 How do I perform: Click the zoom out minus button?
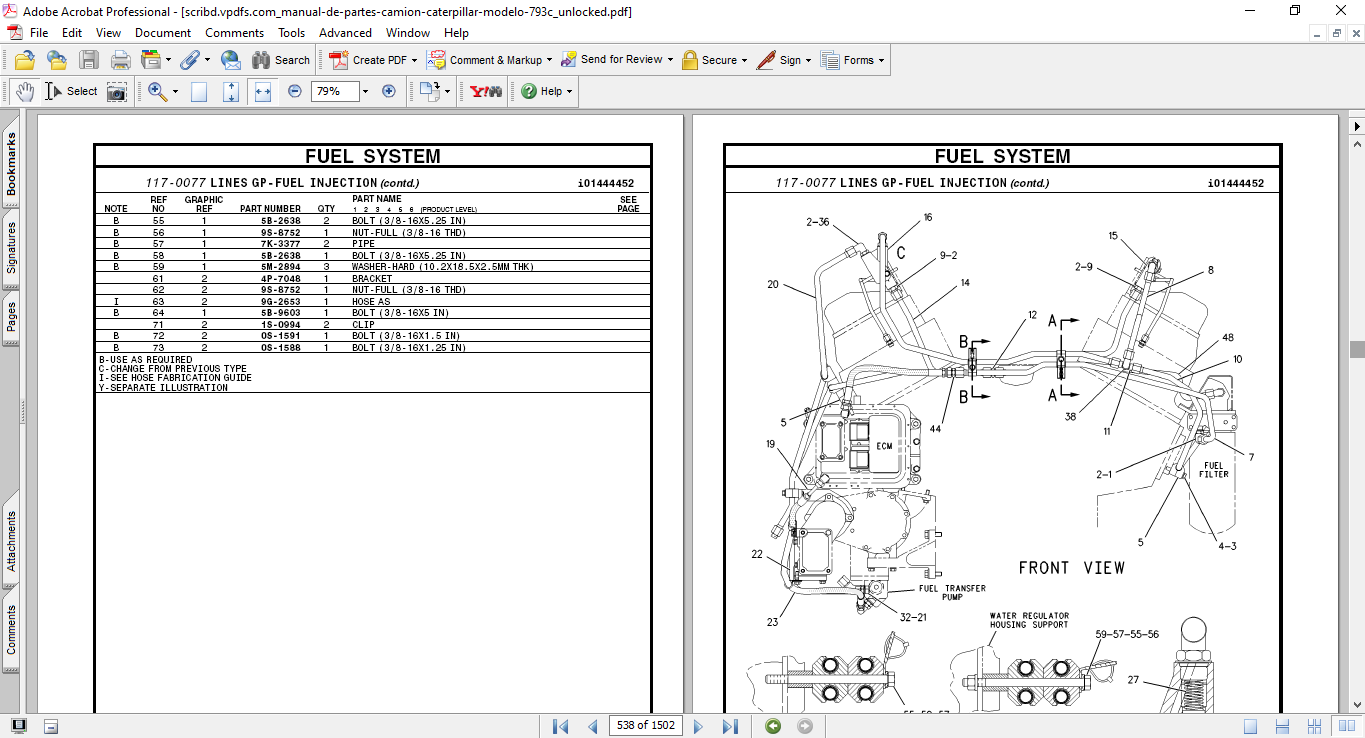(294, 91)
